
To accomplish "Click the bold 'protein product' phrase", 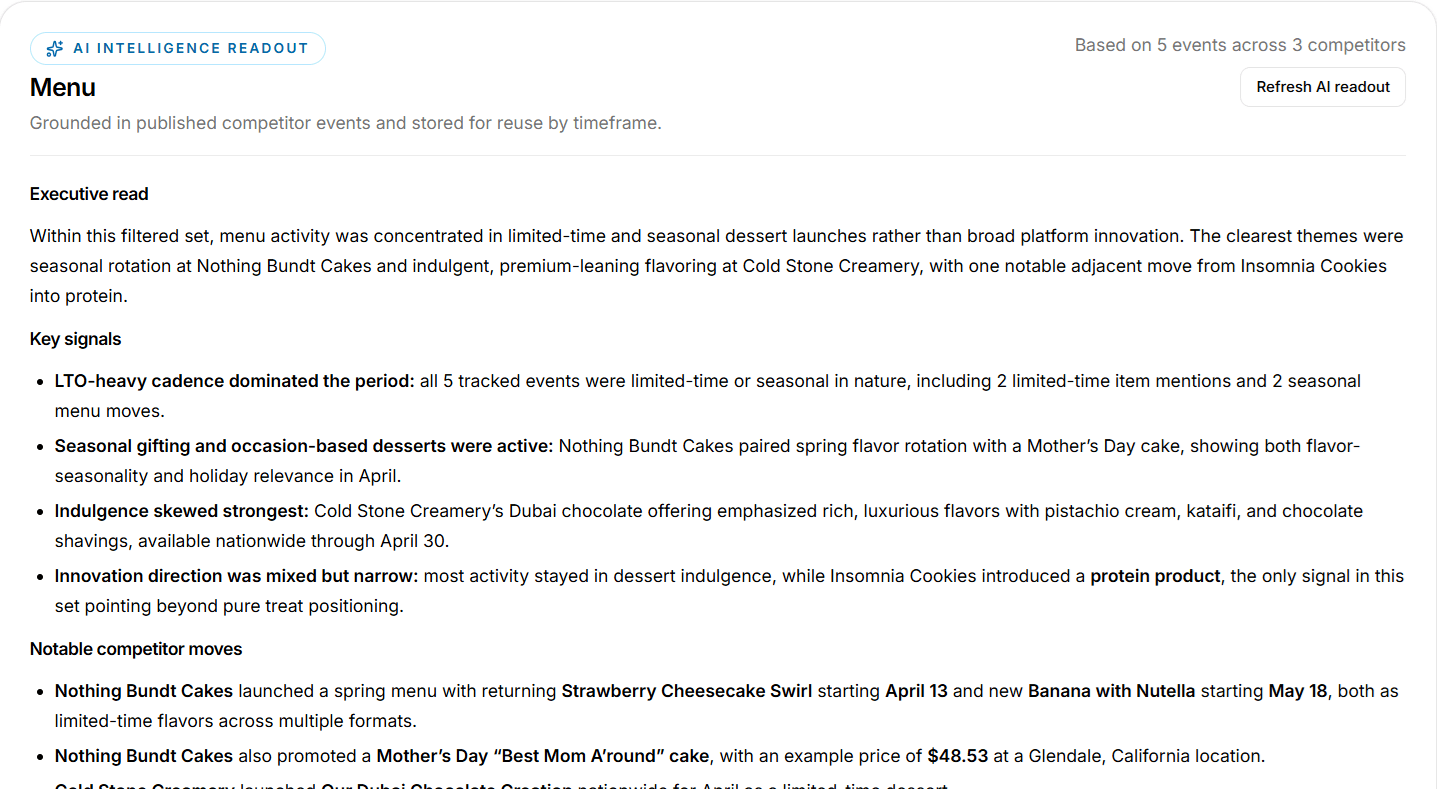I will pos(1155,576).
